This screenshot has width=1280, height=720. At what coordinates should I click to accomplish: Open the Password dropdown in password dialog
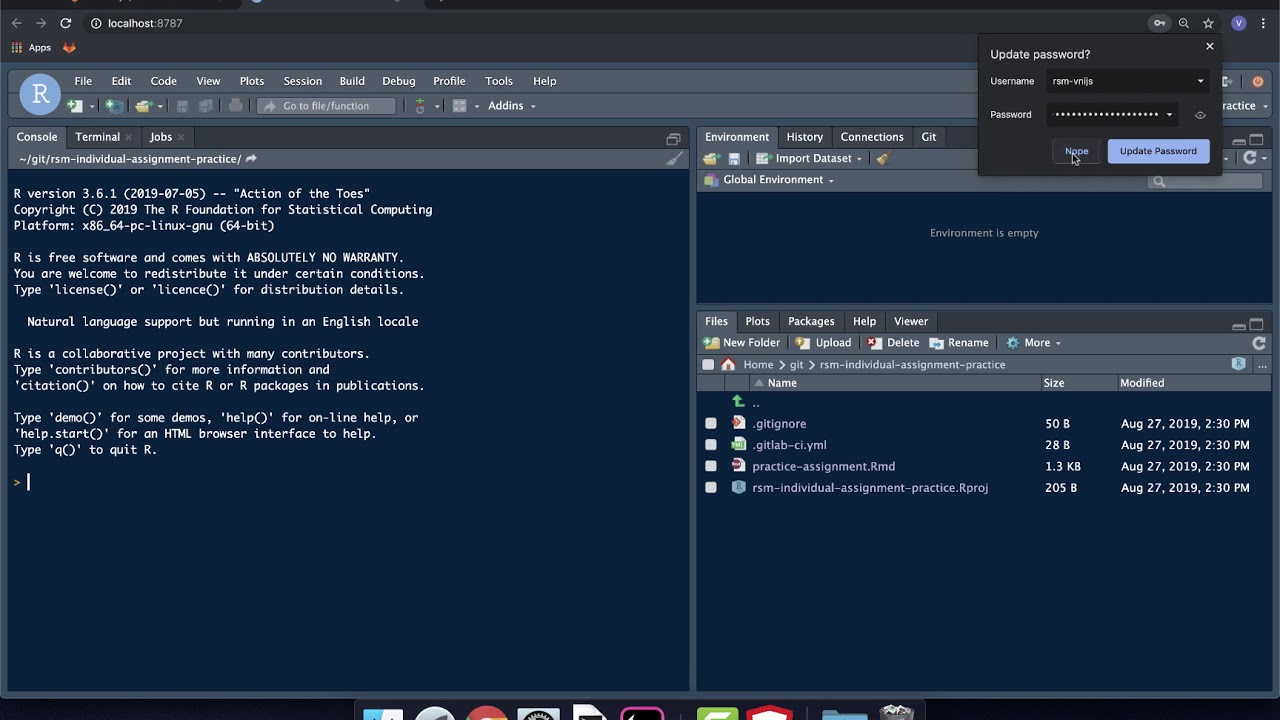[1168, 115]
